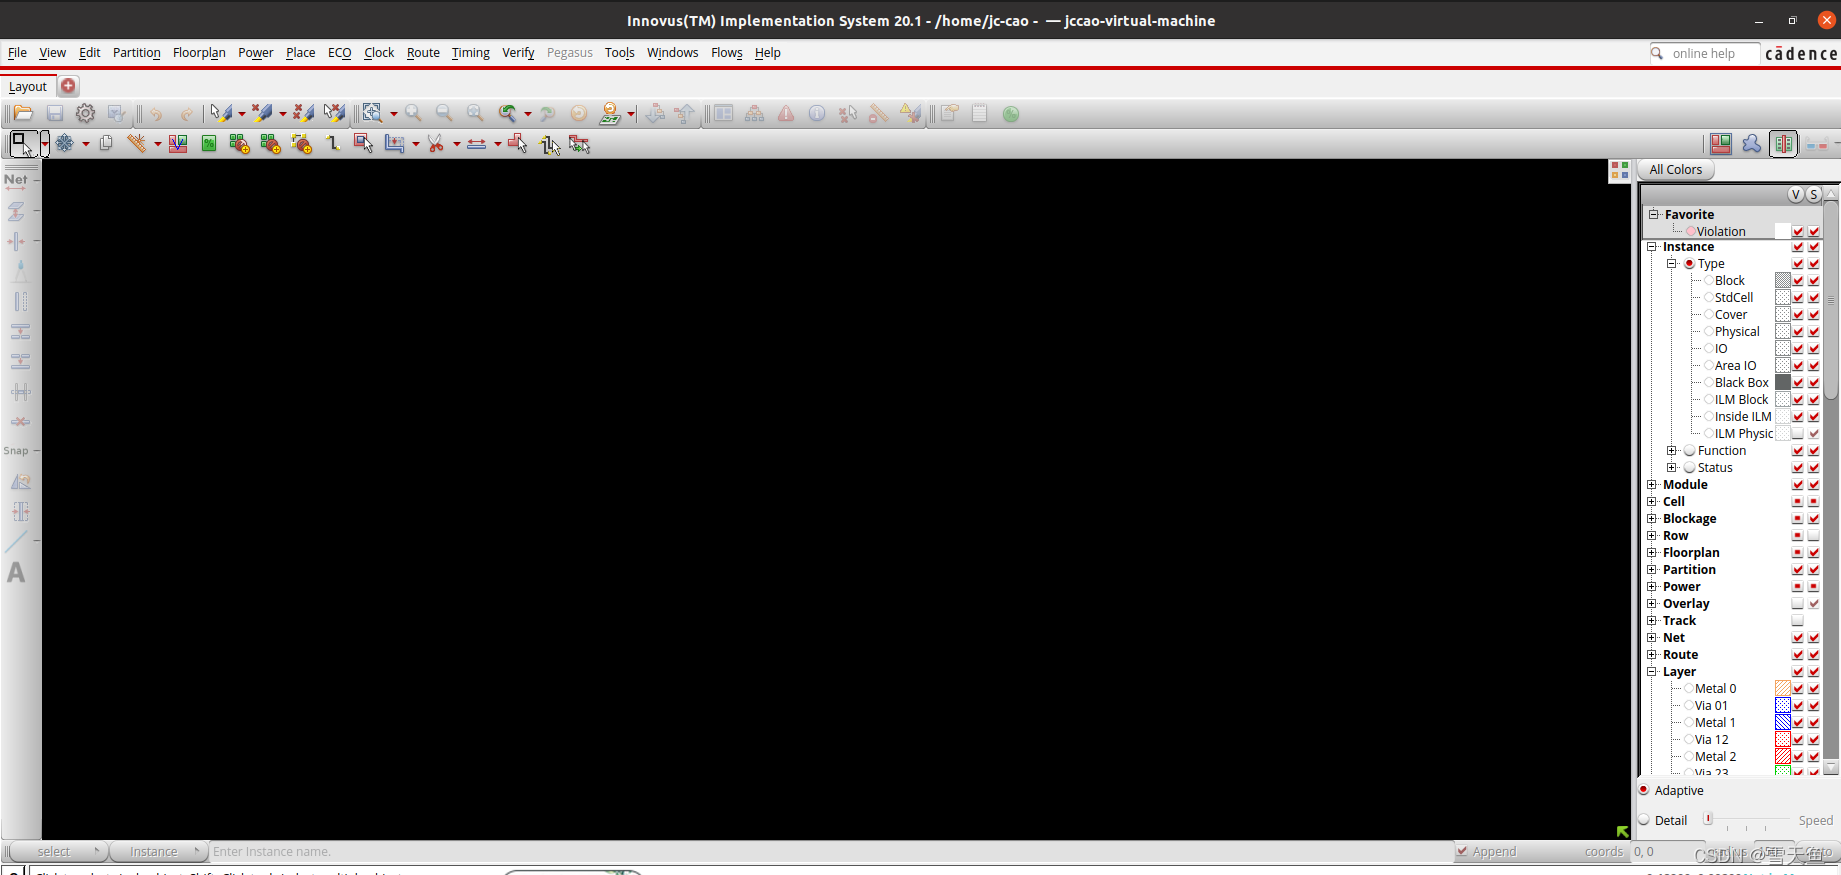Select the Ruler measurement tool
1841x875 pixels.
coord(136,144)
